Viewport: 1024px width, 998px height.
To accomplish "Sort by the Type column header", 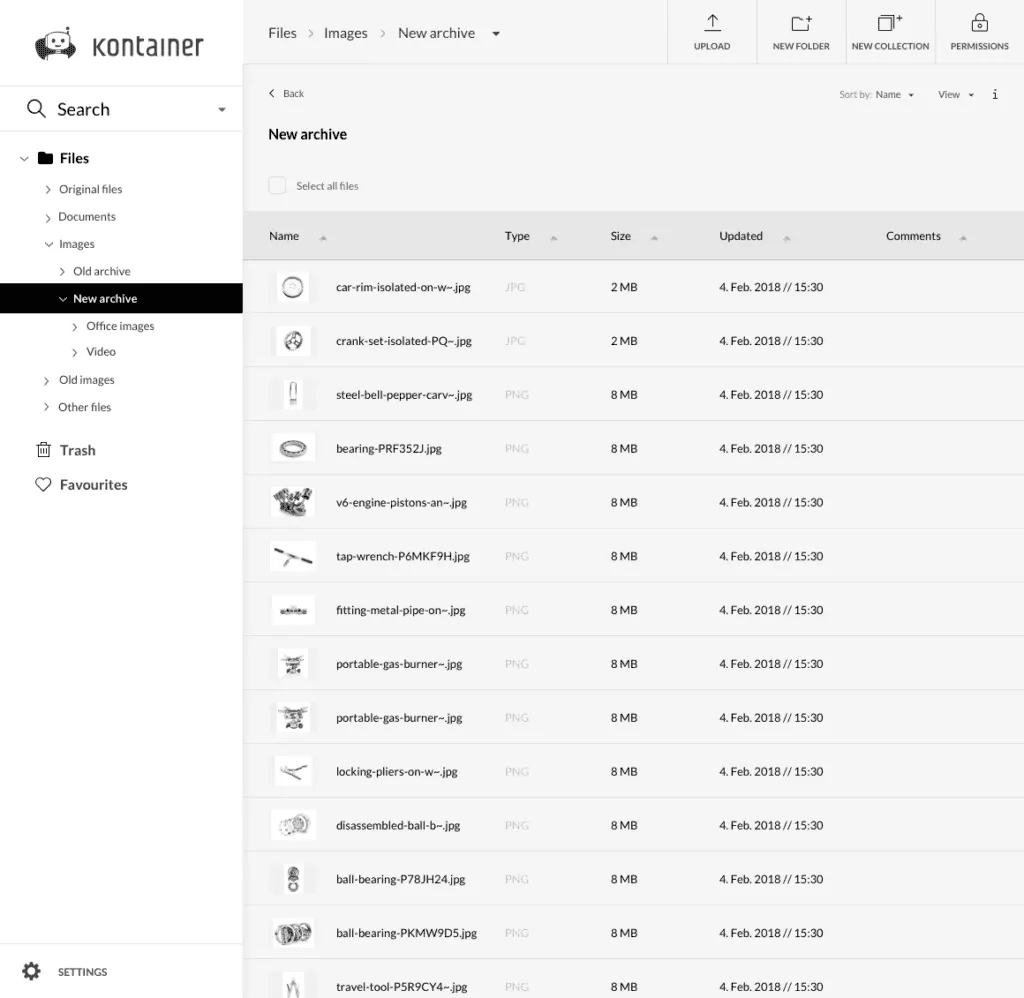I will point(530,236).
